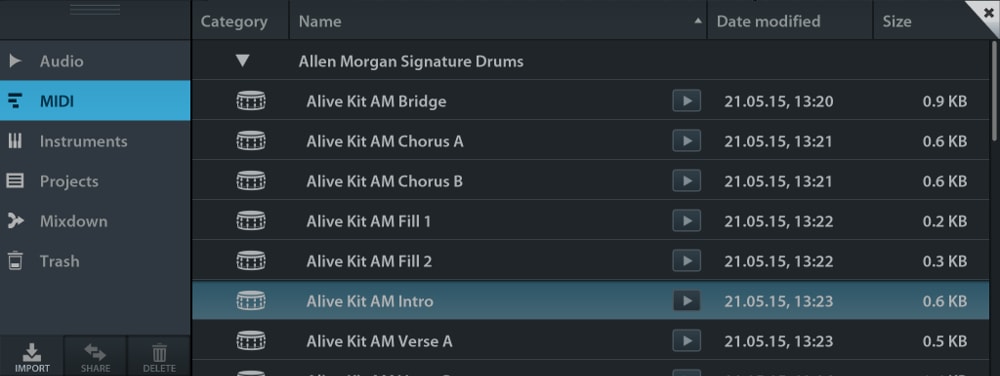Collapse the Allen Morgan Signature Drums folder

point(242,61)
